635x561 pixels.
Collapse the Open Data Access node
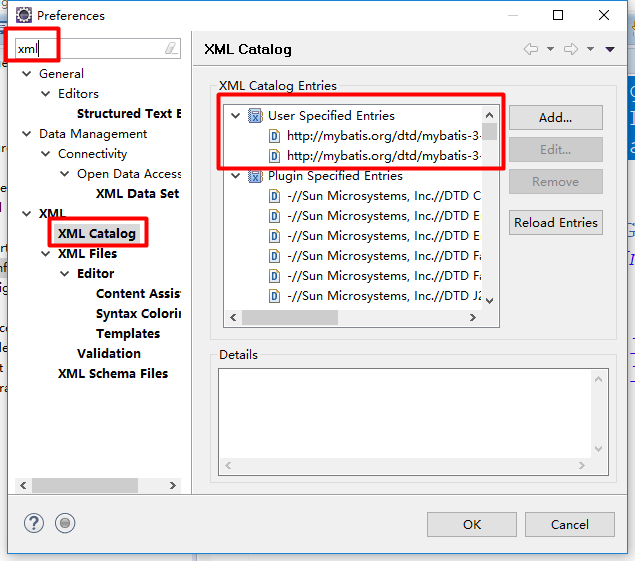coord(64,174)
